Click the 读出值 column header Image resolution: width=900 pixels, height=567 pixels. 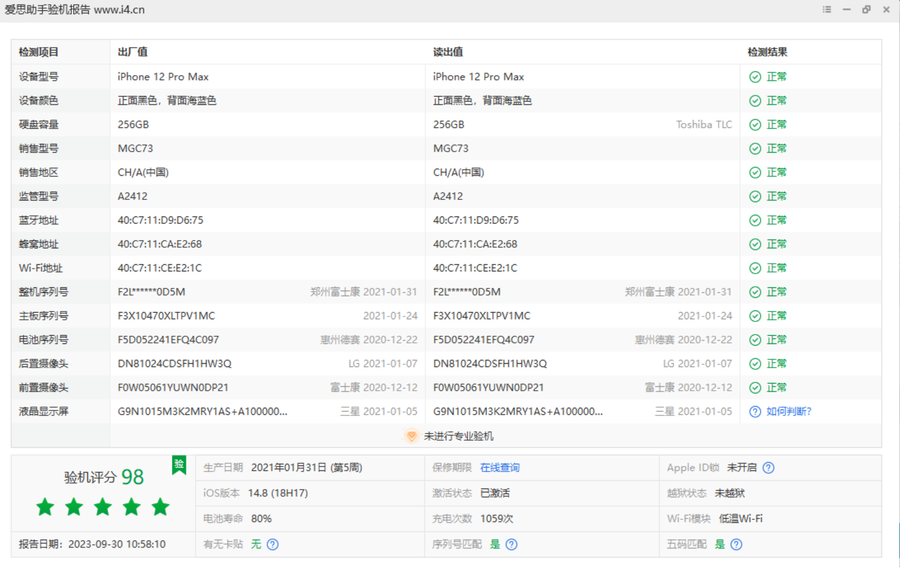point(448,52)
